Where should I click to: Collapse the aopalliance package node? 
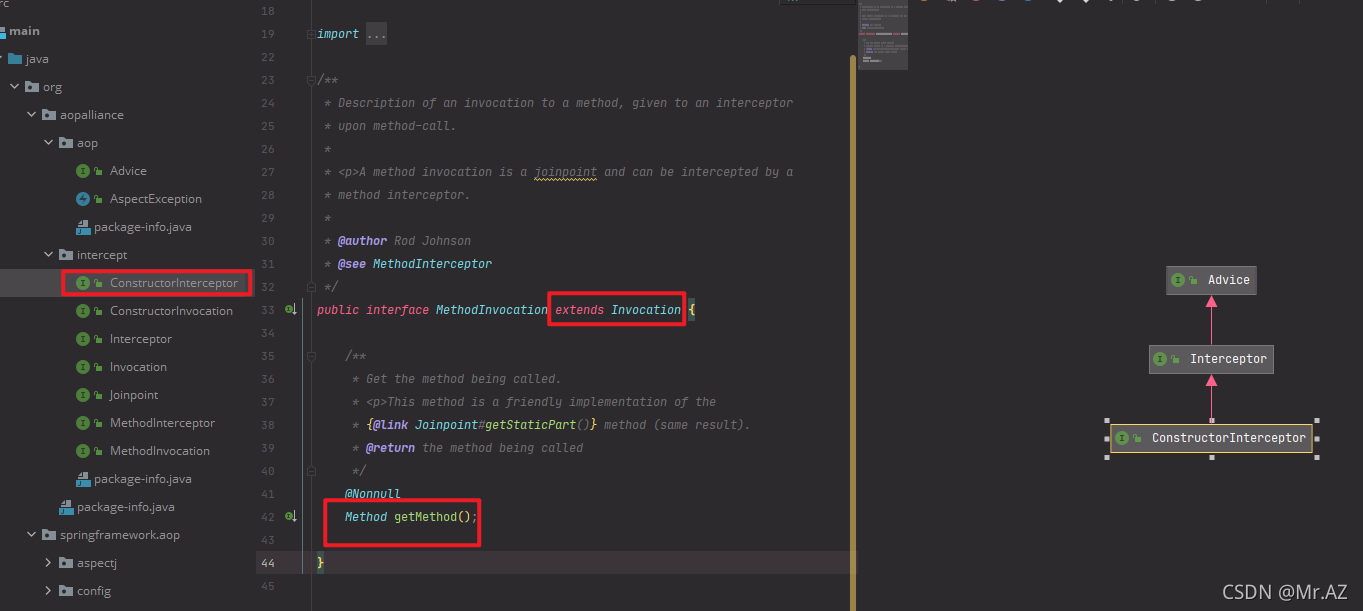click(31, 115)
